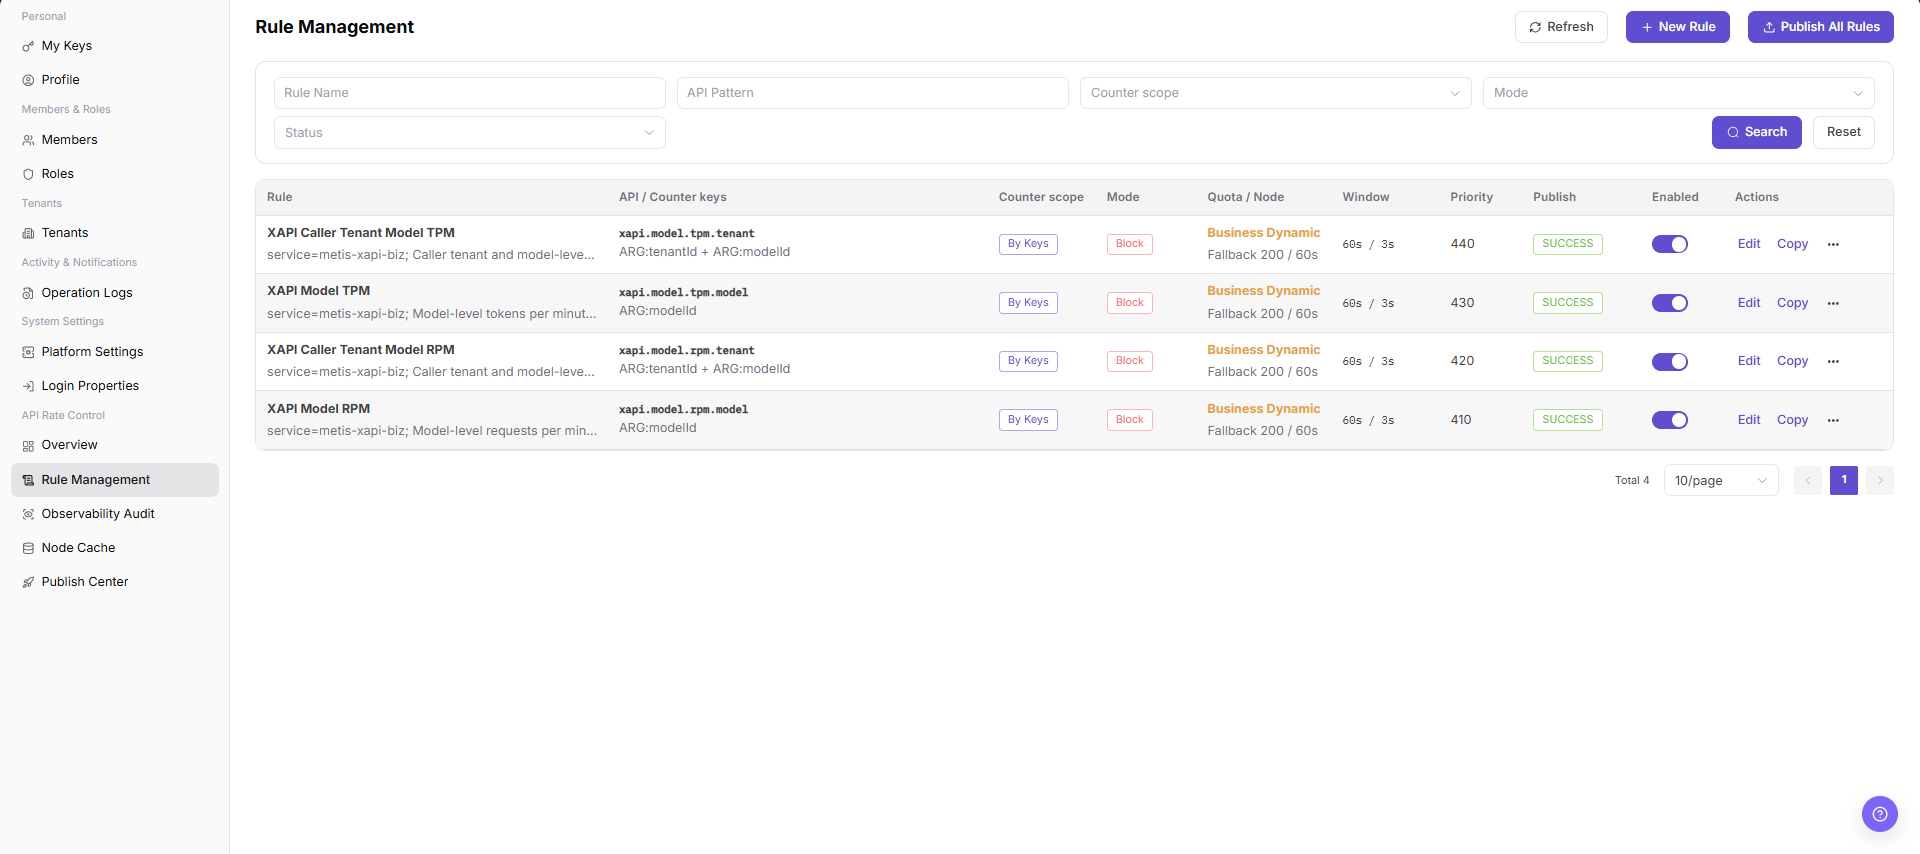The image size is (1920, 854).
Task: Click the Operation Logs icon
Action: pyautogui.click(x=28, y=293)
